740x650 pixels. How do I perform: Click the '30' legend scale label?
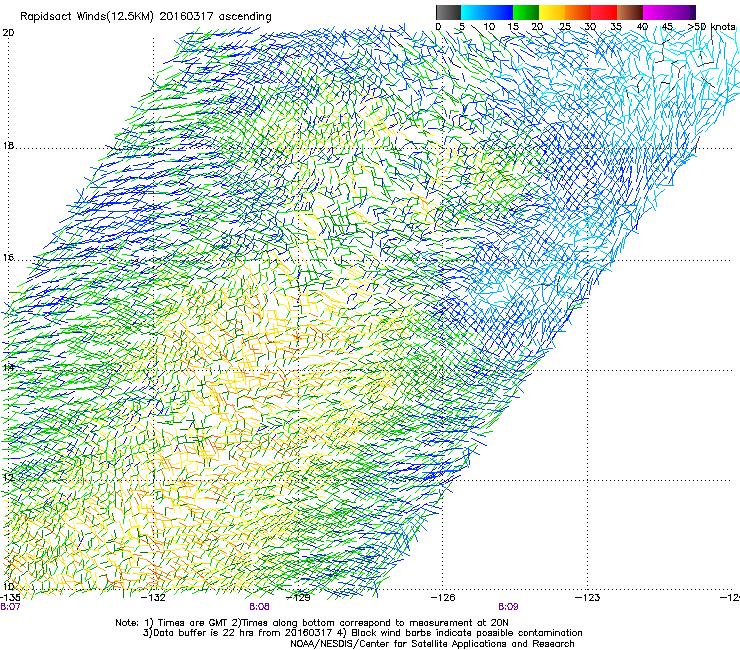(590, 27)
